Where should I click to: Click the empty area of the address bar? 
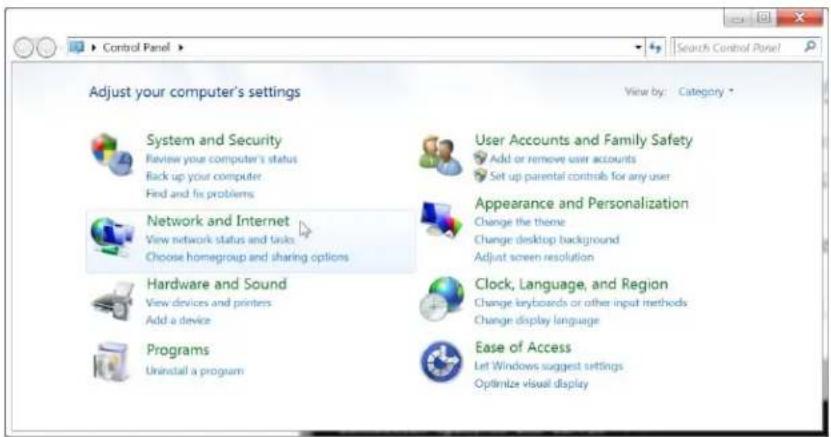pos(408,48)
